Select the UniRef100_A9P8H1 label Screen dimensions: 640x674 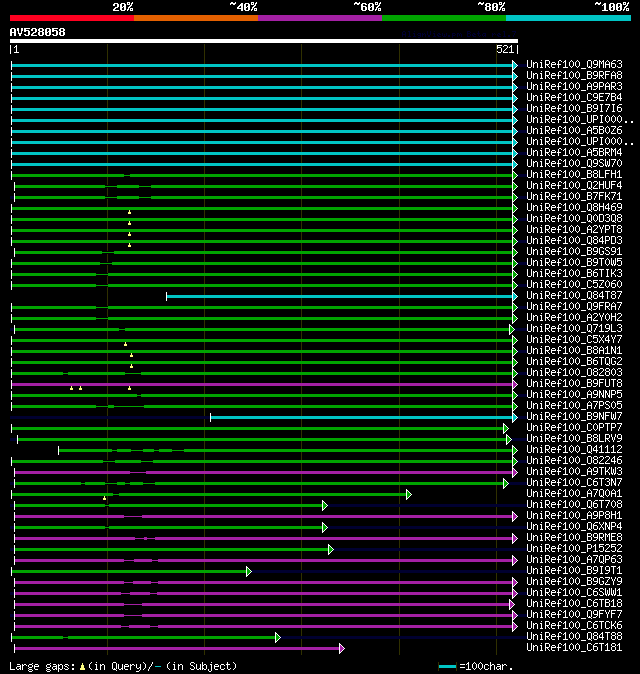(574, 516)
